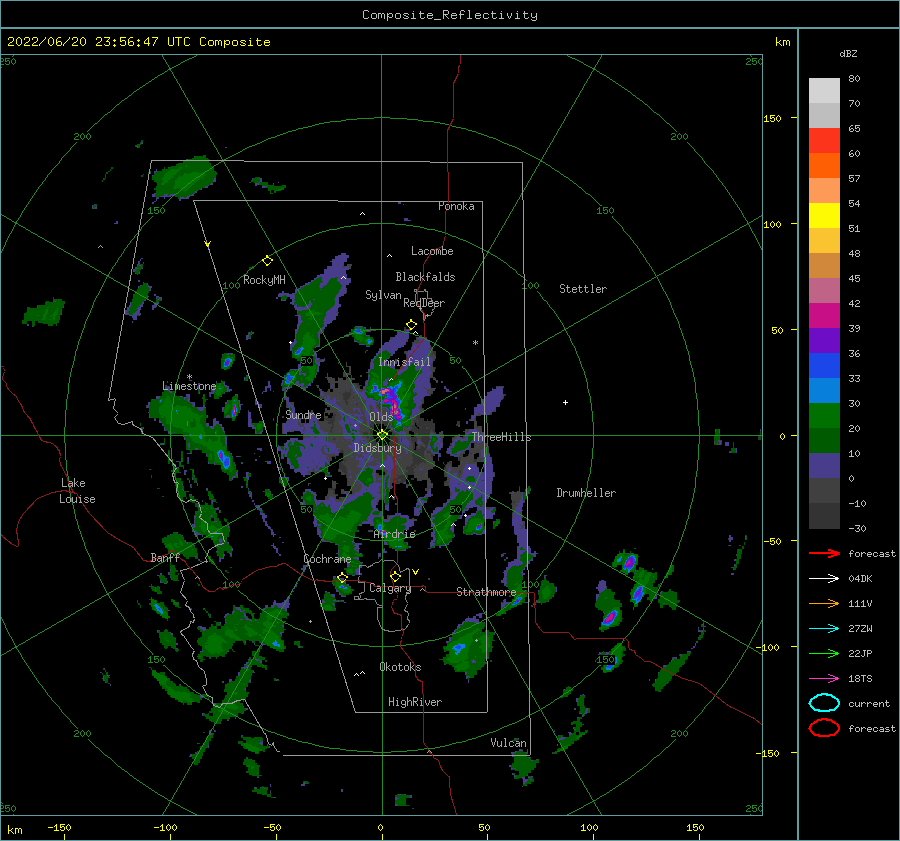
Task: Click the white plus marker north of Drumheller
Action: tap(565, 402)
